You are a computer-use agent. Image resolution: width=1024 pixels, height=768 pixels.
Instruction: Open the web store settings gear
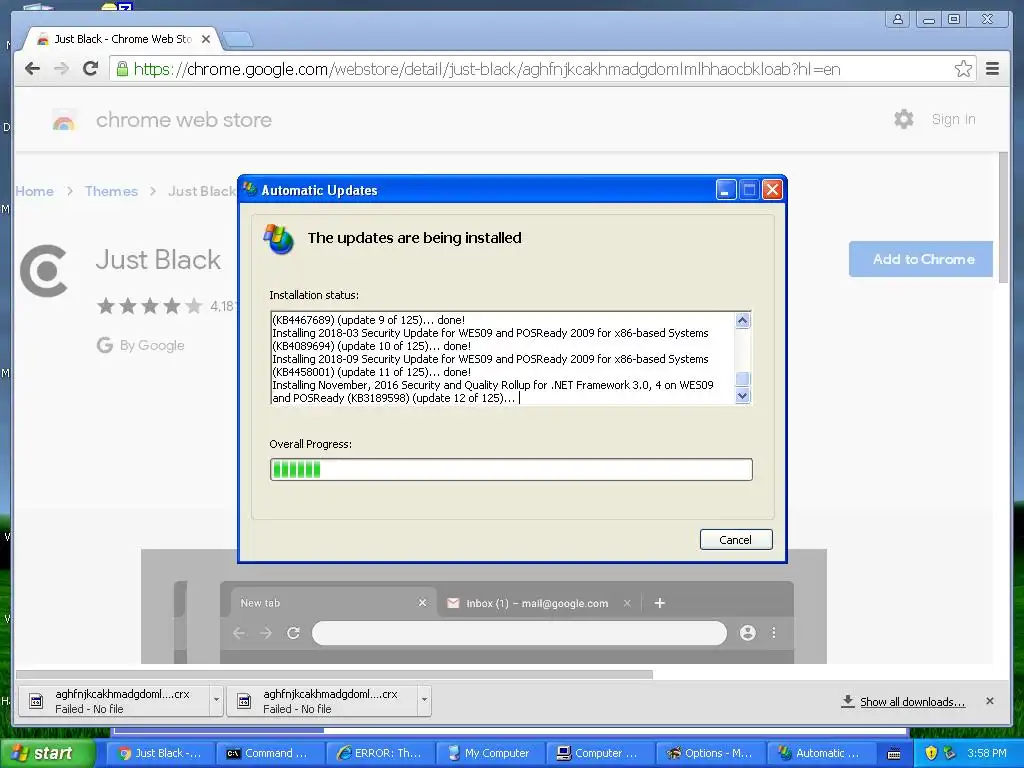[x=904, y=119]
